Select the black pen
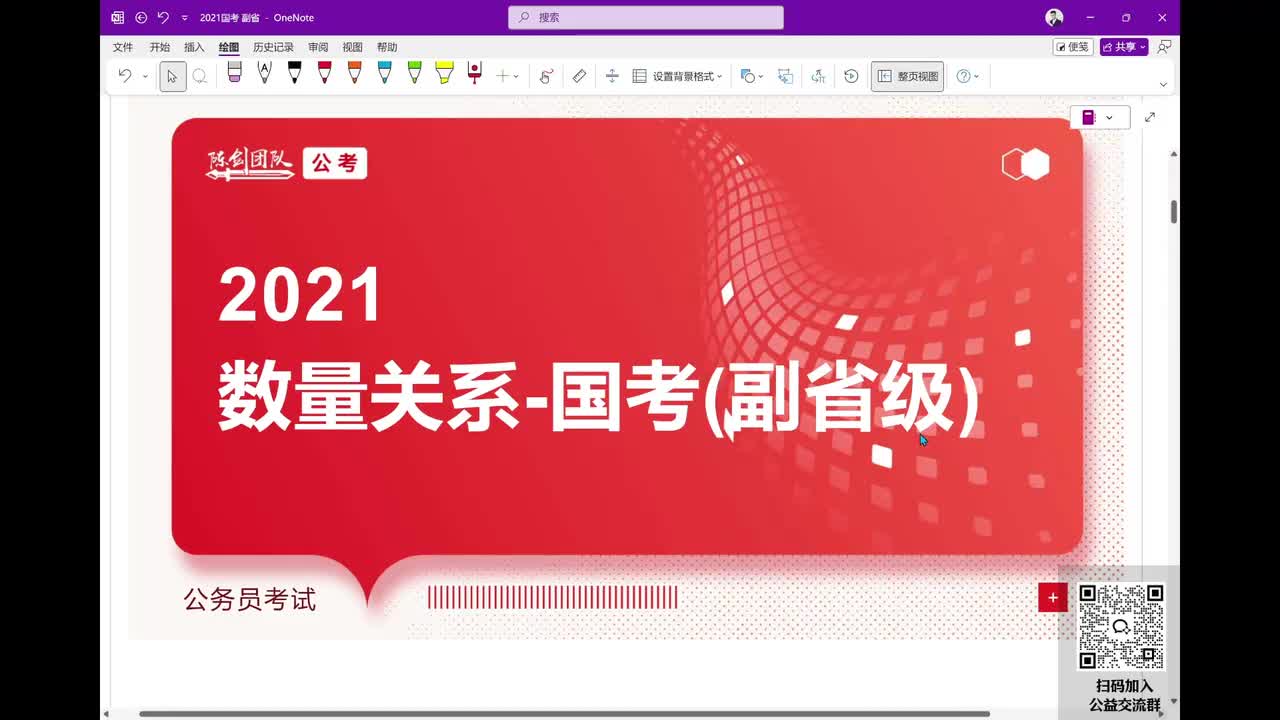Screen dimensions: 1280x720 click(294, 73)
